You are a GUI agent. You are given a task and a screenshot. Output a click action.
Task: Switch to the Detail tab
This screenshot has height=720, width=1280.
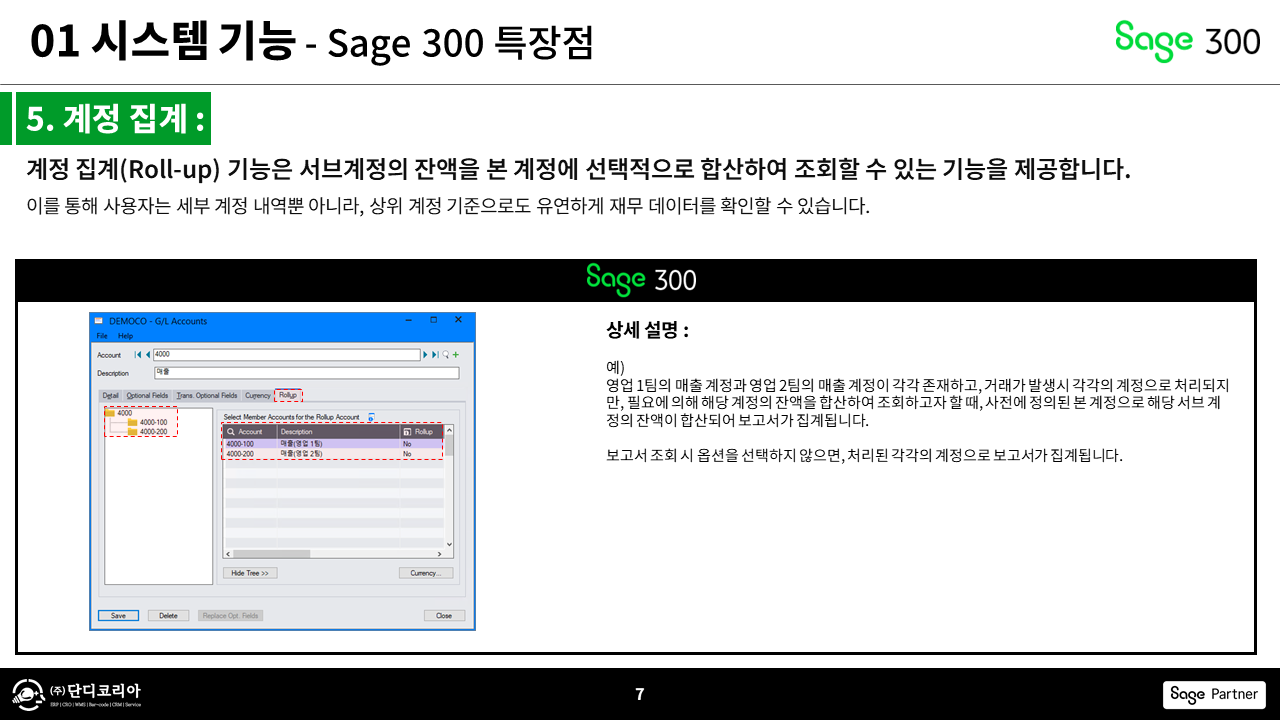coord(110,395)
